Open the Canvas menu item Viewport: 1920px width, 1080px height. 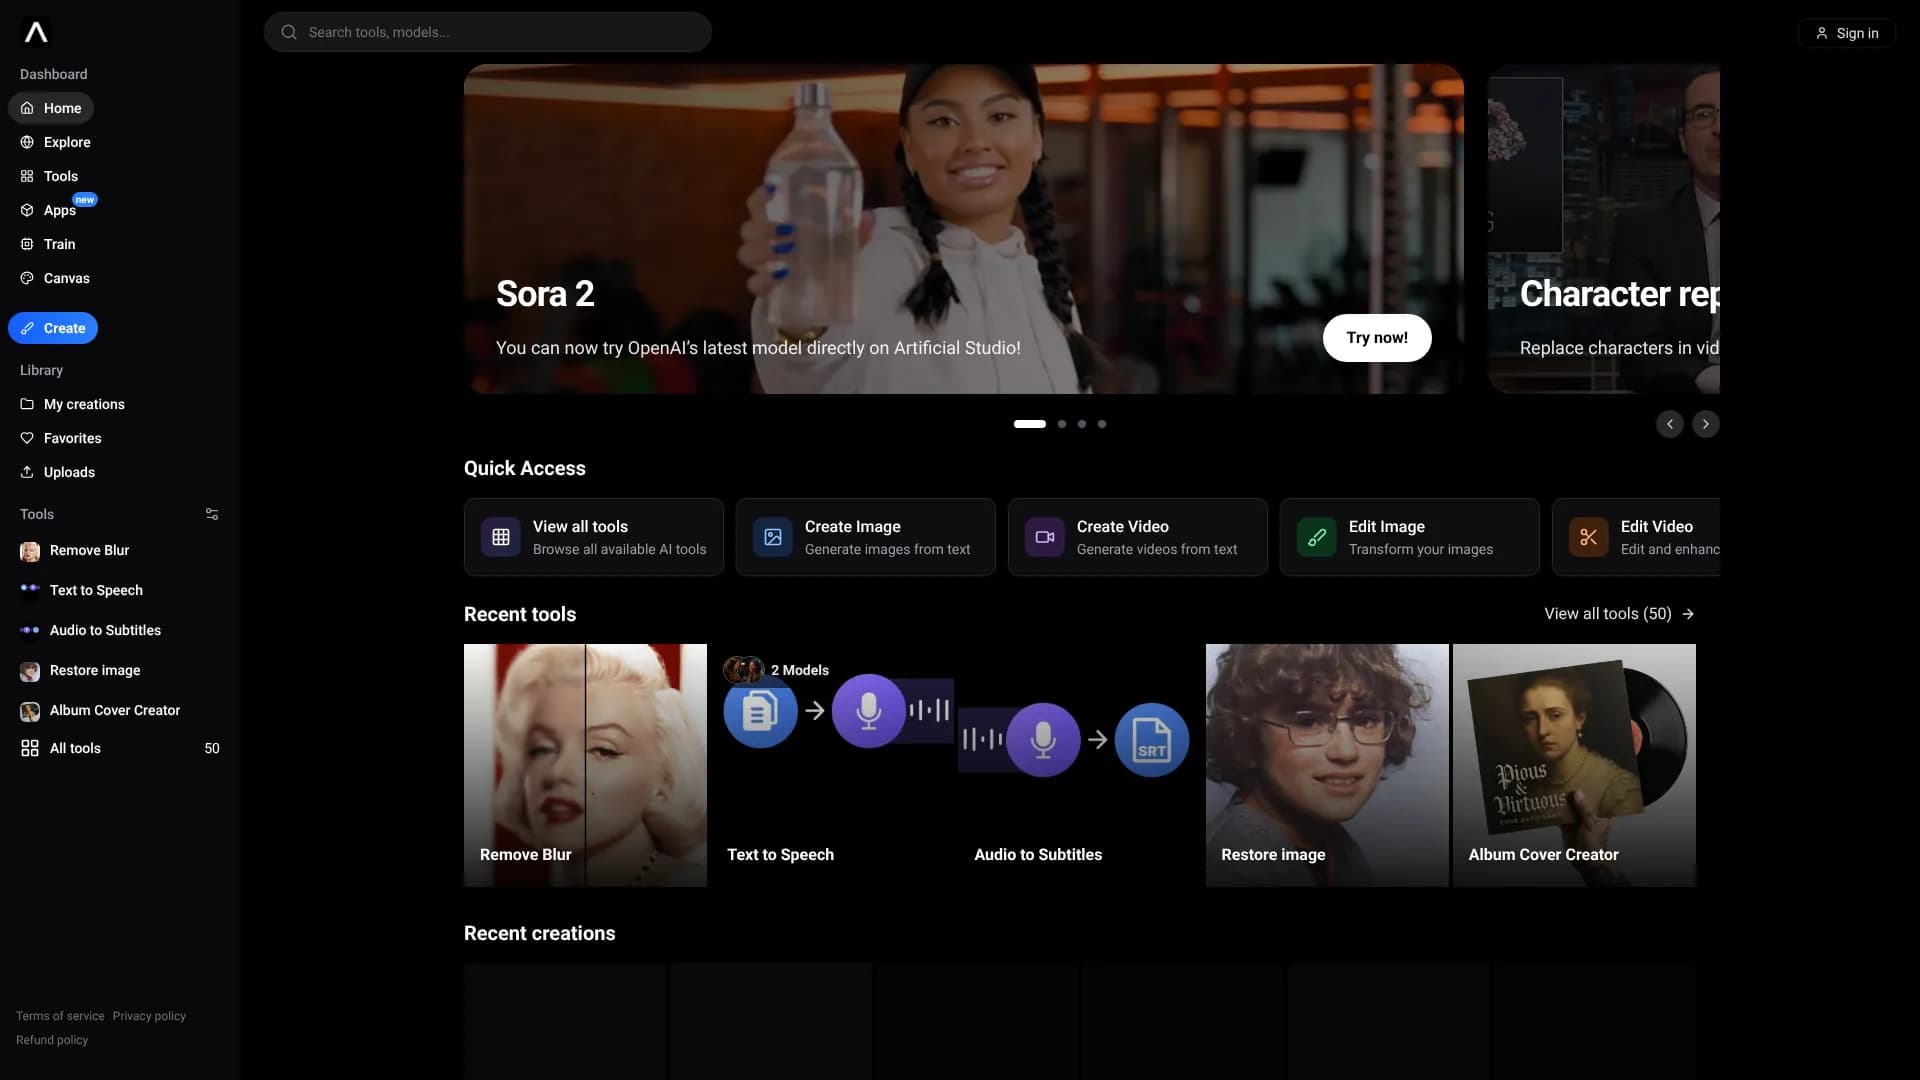[55, 278]
